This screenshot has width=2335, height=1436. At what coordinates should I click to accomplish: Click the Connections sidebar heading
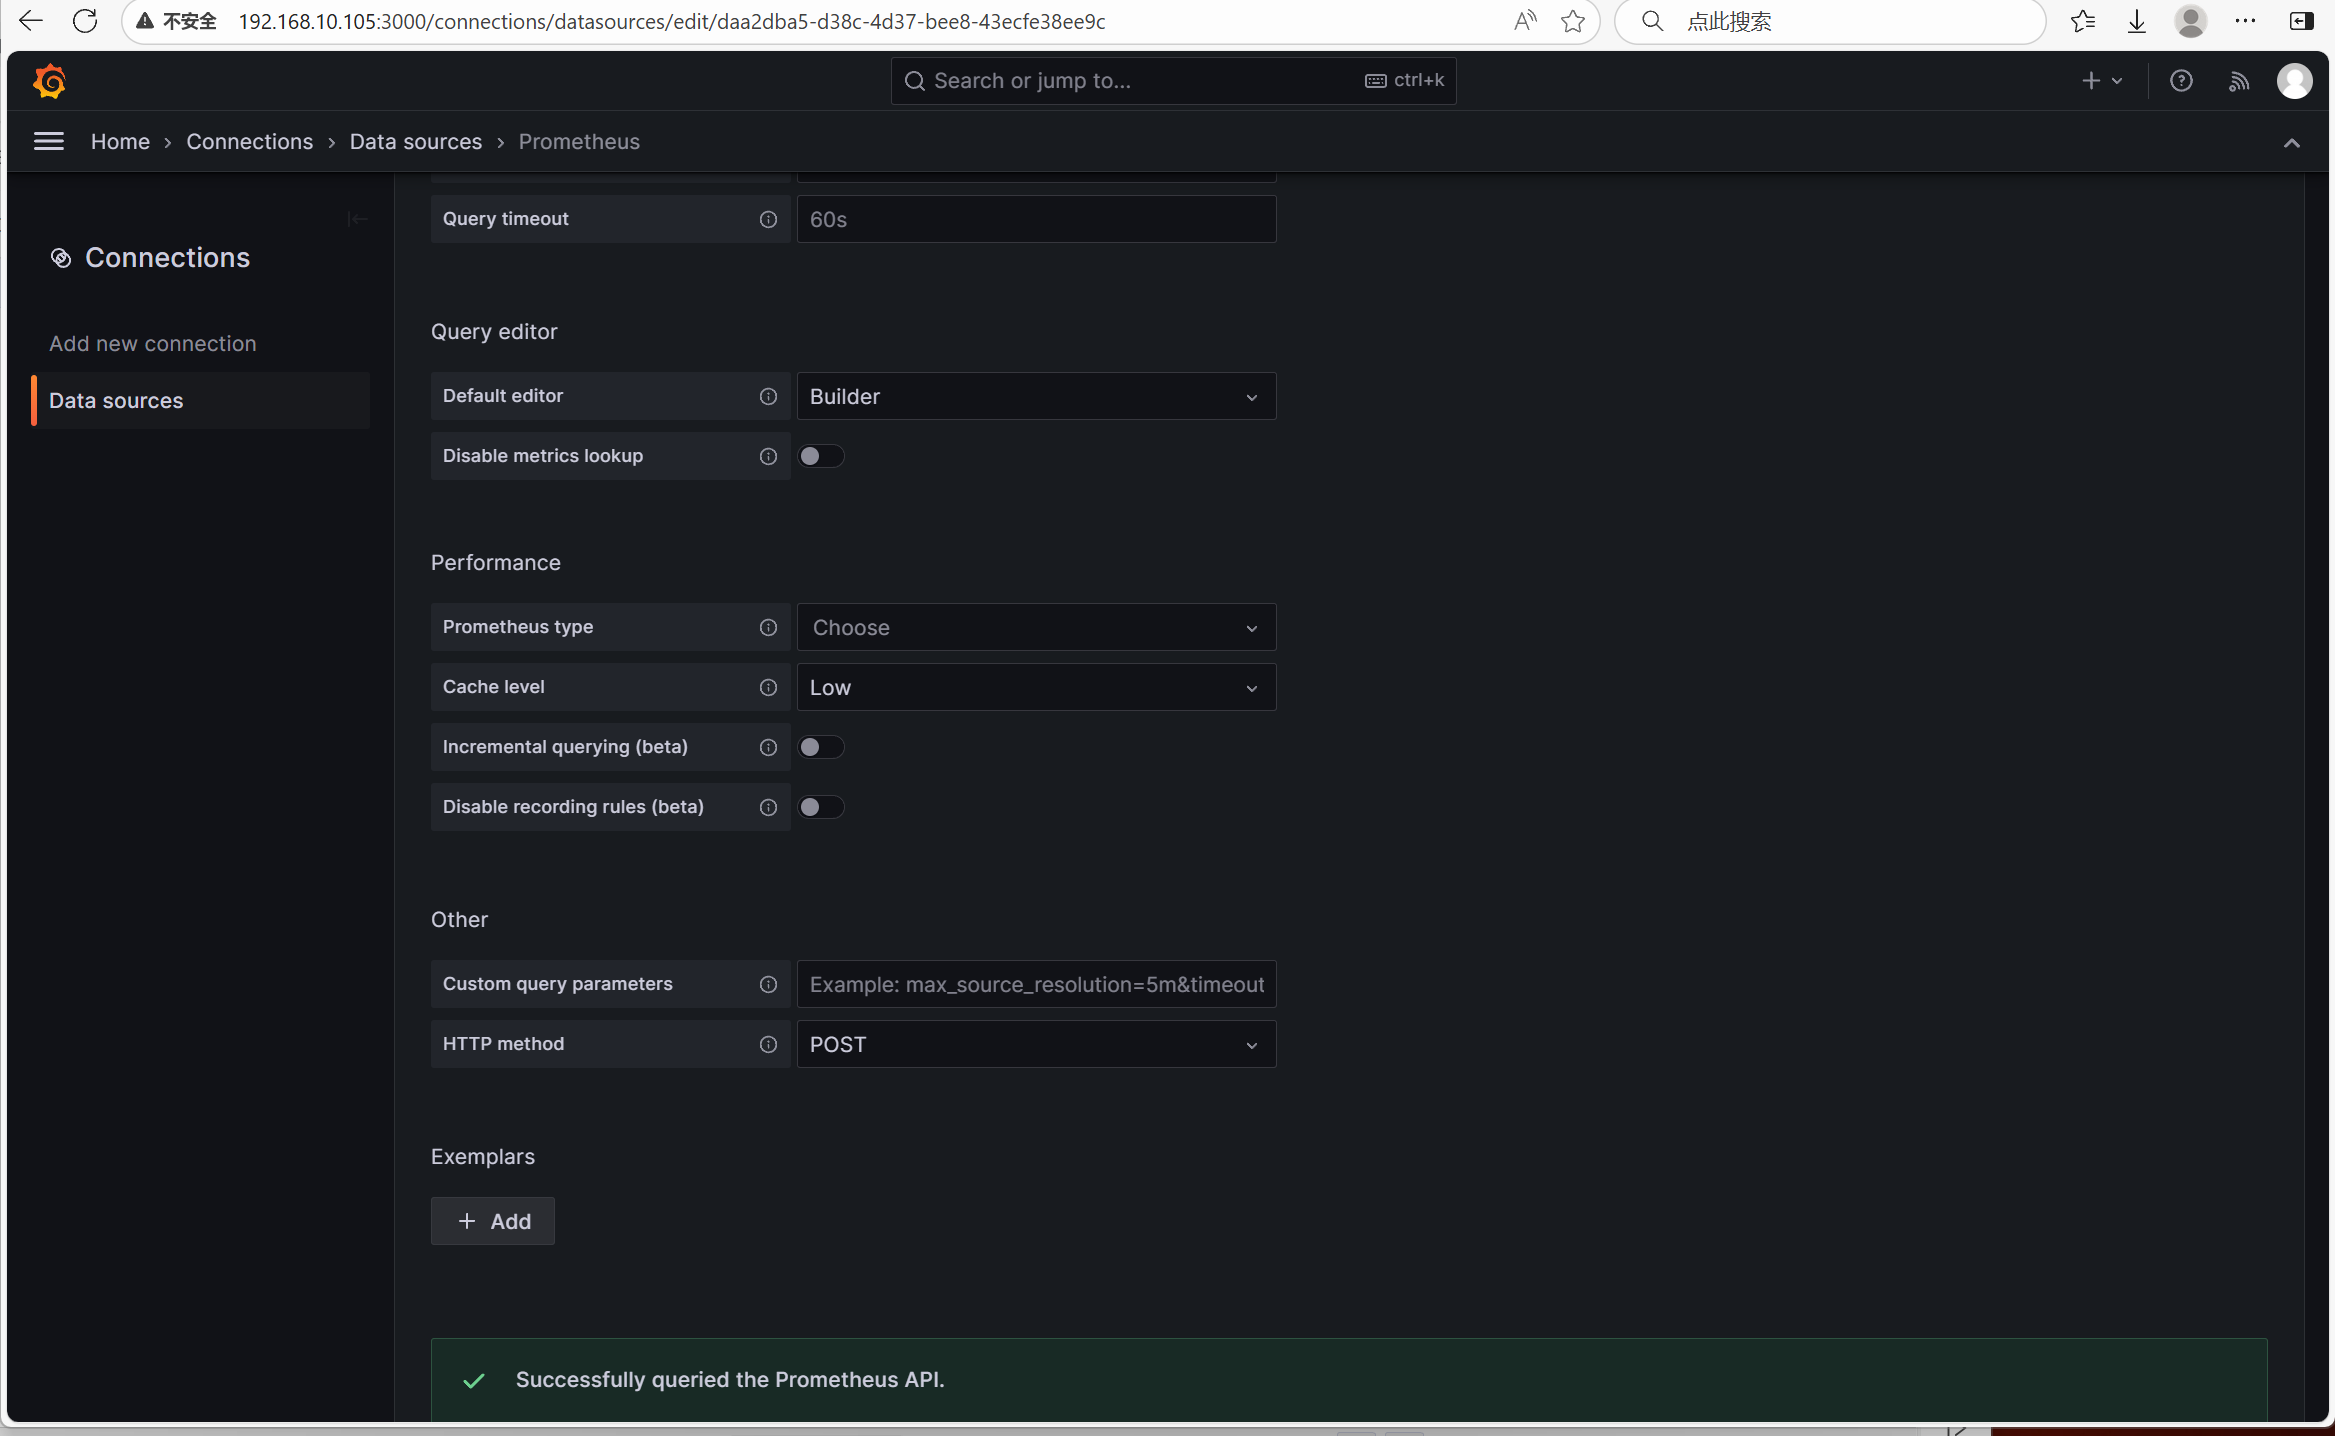click(x=167, y=258)
